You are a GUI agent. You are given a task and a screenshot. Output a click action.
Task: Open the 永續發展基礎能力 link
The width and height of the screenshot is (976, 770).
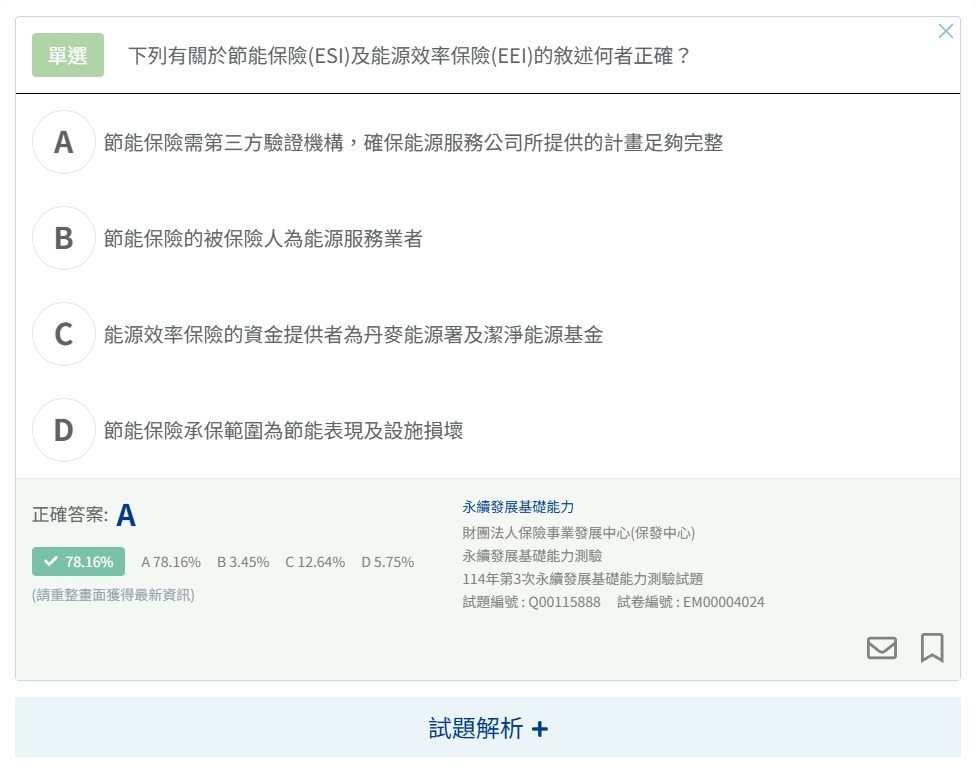coord(518,507)
